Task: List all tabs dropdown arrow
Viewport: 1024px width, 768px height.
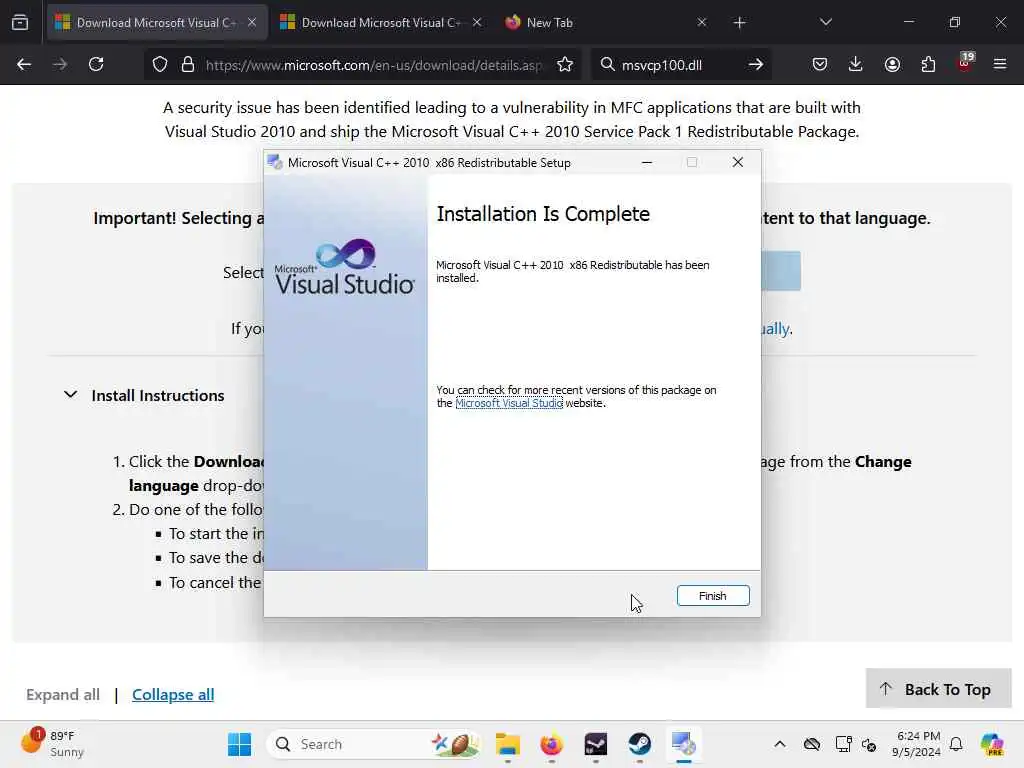Action: pos(825,23)
